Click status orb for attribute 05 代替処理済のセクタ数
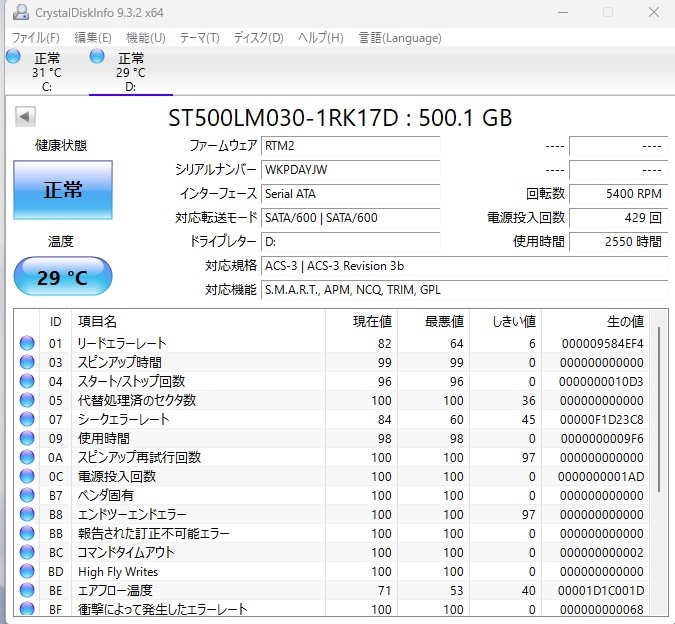 coord(27,400)
